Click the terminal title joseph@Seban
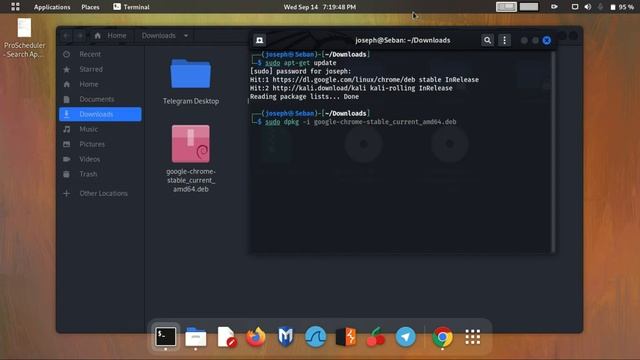 pos(403,40)
